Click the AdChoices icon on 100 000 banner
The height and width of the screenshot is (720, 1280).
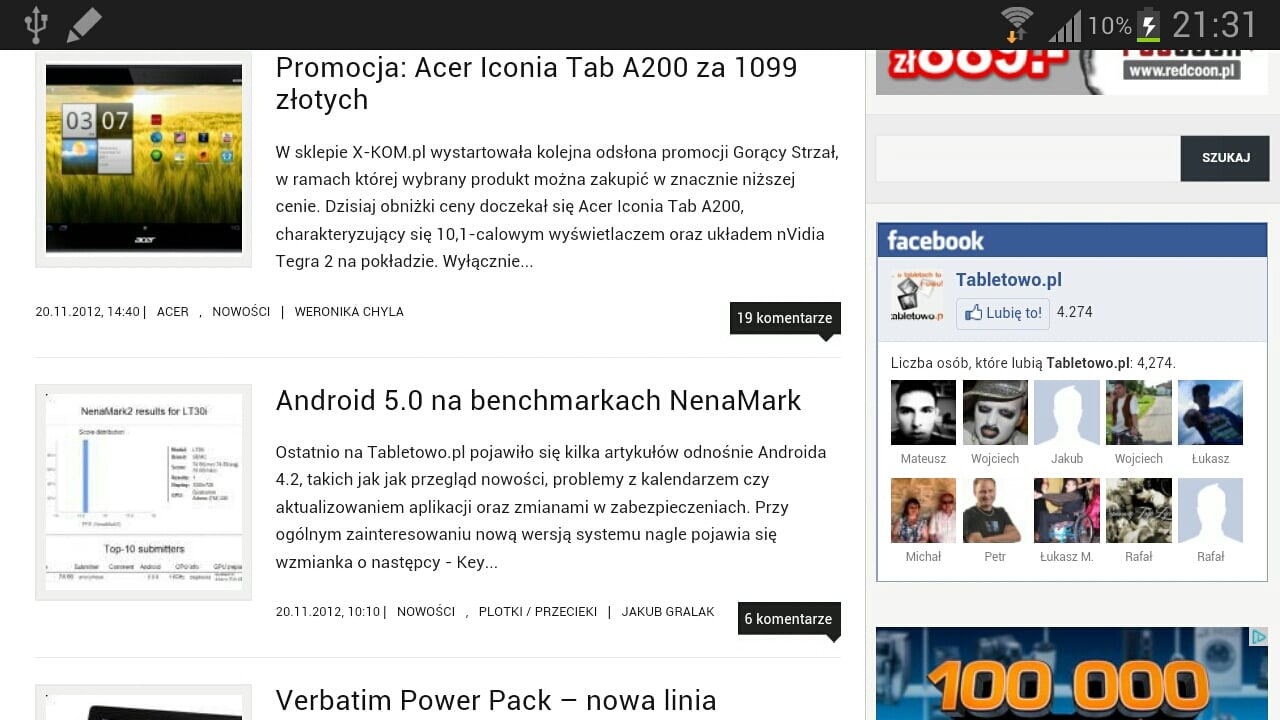pos(1259,636)
